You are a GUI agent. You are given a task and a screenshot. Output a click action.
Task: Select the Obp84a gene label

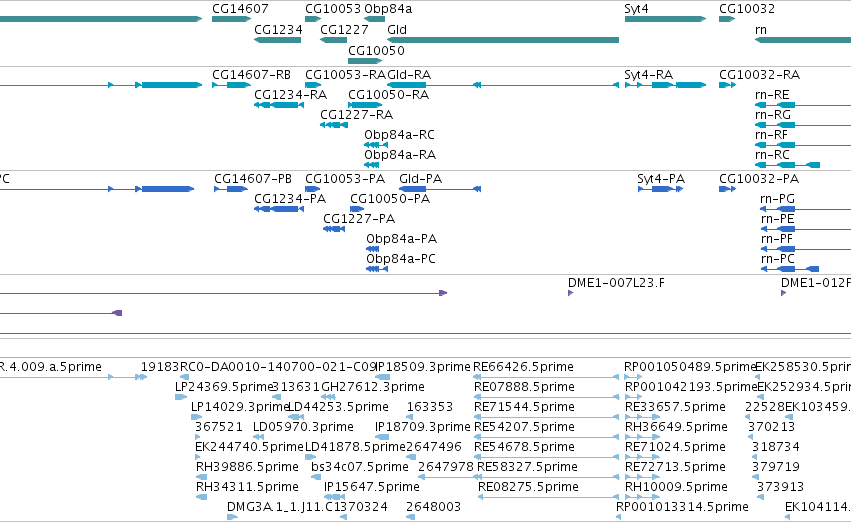(x=388, y=9)
